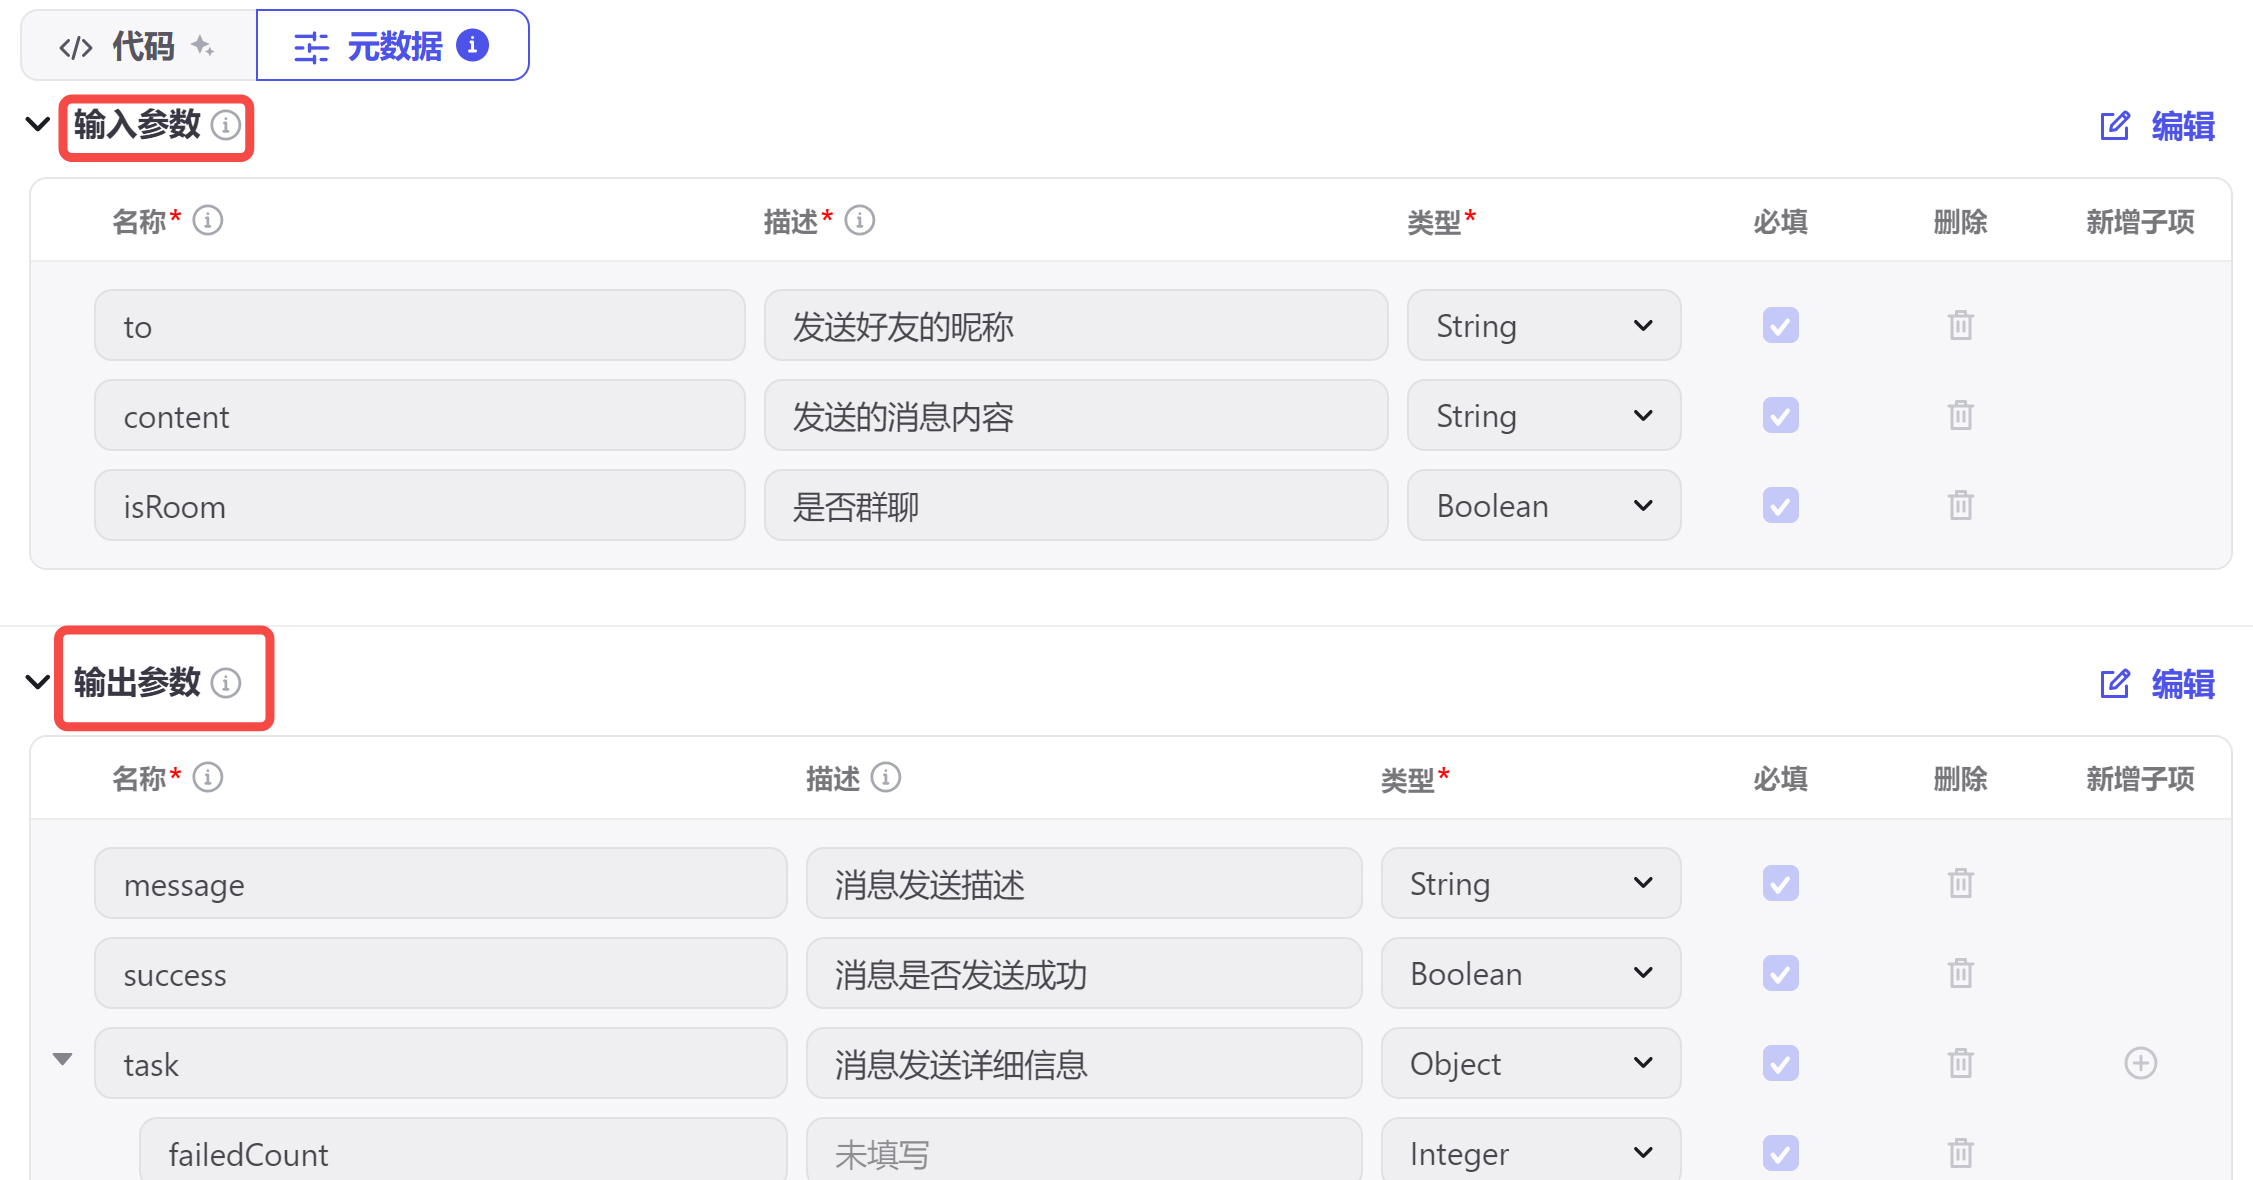Toggle required checkbox for isRoom

(1780, 506)
